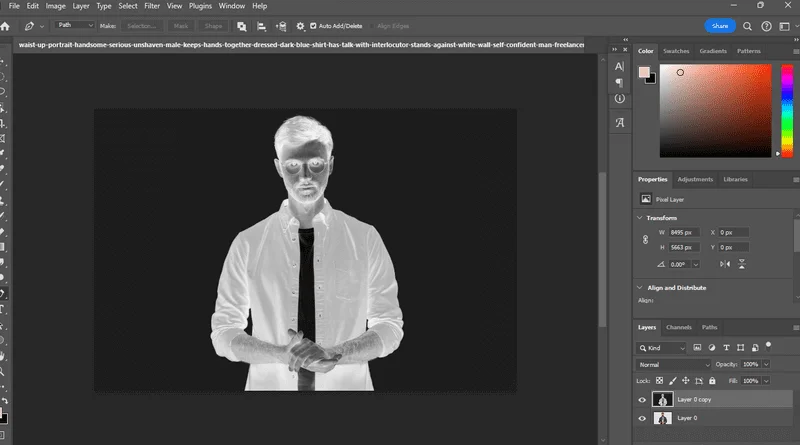Collapse the Transform section

640,217
